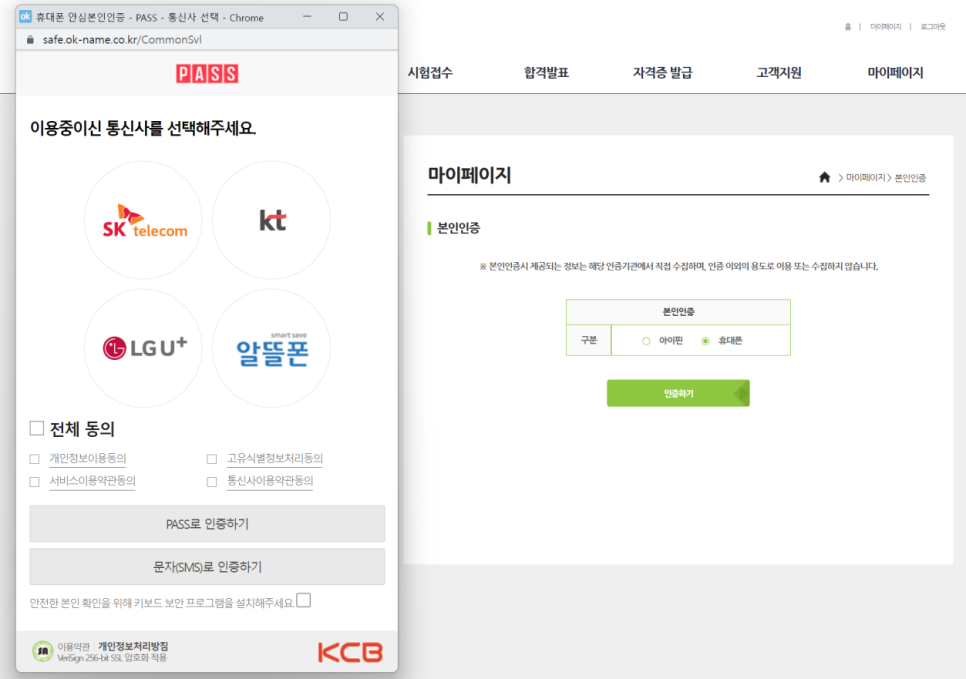This screenshot has width=966, height=679.
Task: Click the VeriSign SSL seal icon
Action: 43,651
